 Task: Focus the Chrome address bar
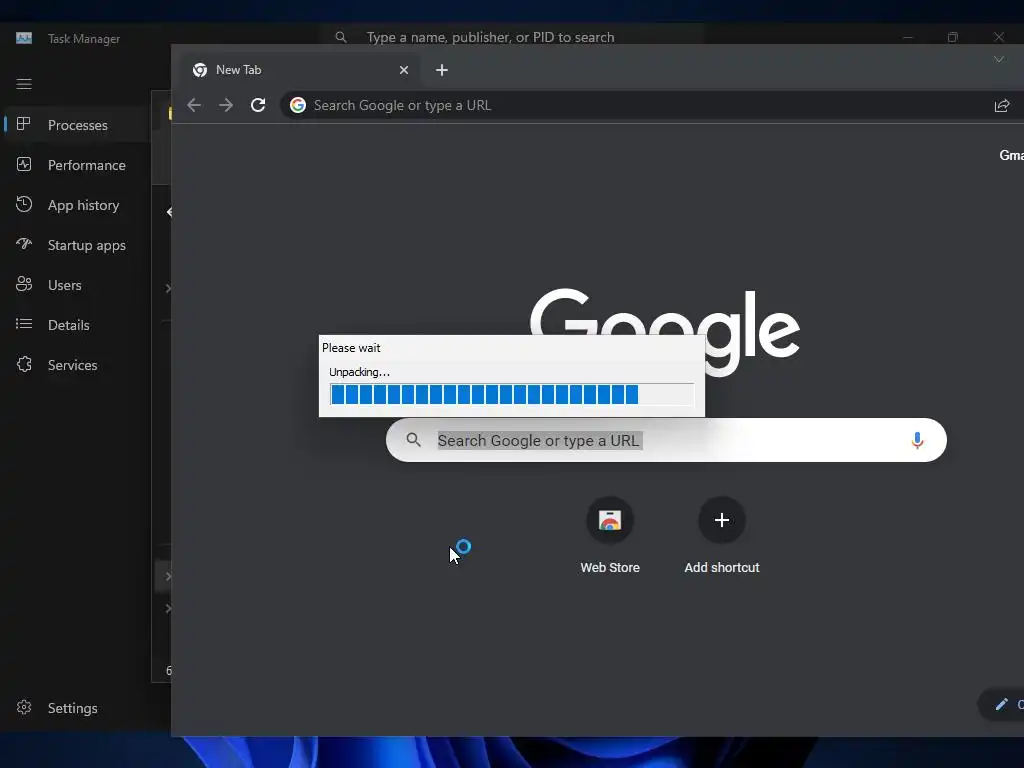(x=650, y=105)
